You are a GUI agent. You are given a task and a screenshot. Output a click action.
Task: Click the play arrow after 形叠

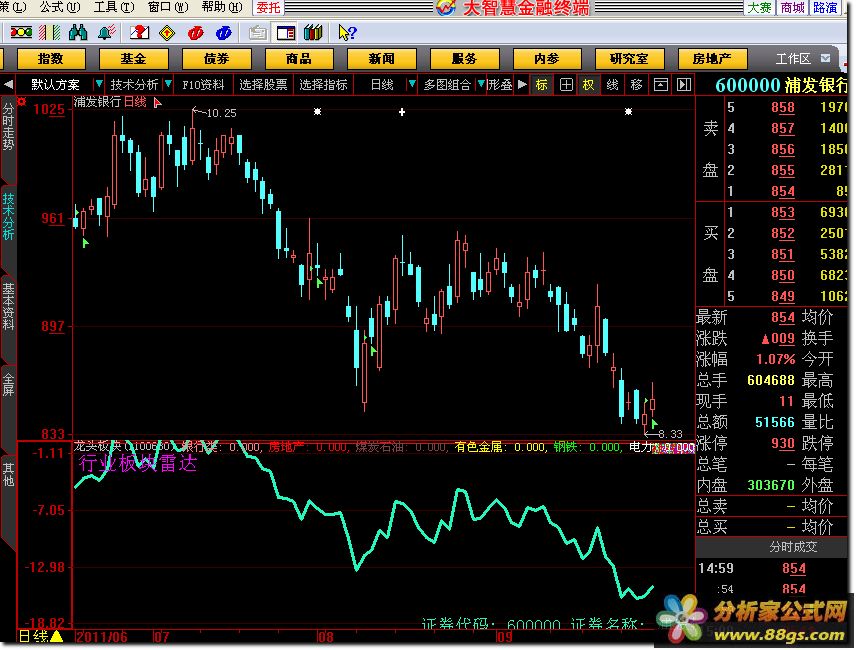(x=522, y=85)
